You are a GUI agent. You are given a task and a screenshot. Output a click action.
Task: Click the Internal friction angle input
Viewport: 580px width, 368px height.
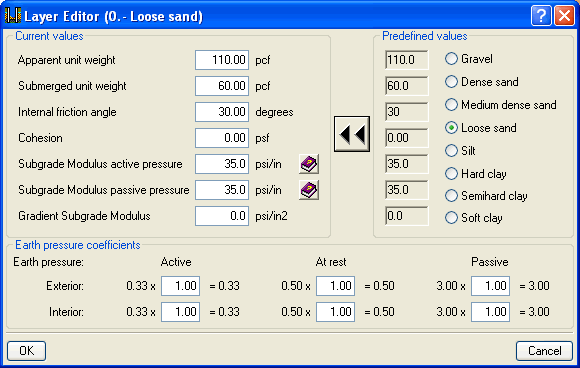[222, 112]
